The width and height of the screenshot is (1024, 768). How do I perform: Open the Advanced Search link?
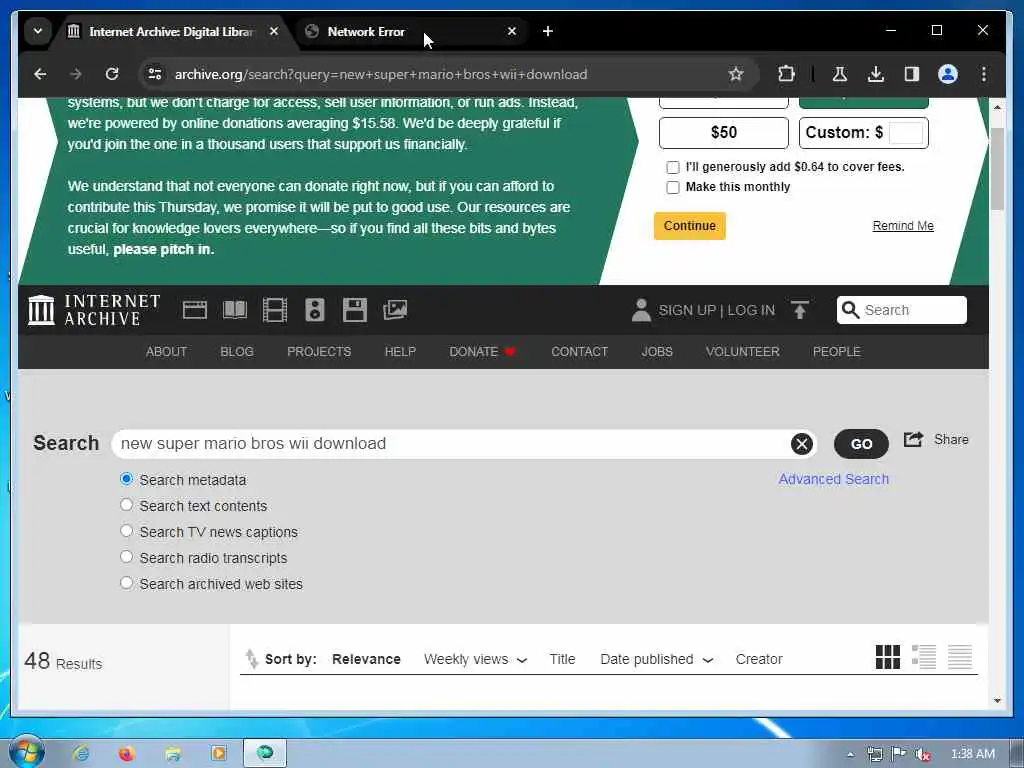[833, 479]
